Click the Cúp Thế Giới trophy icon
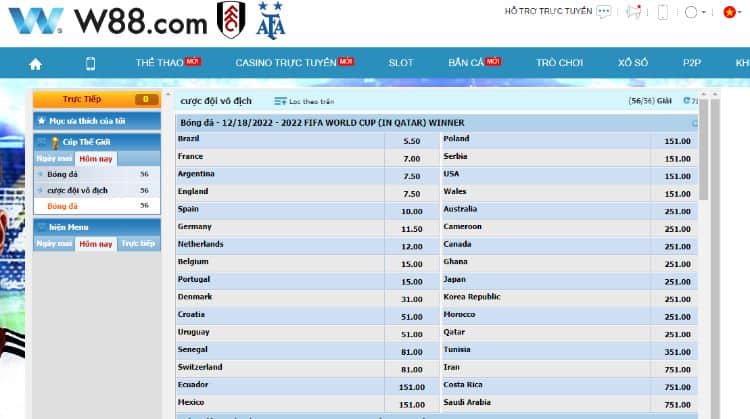 pyautogui.click(x=55, y=142)
